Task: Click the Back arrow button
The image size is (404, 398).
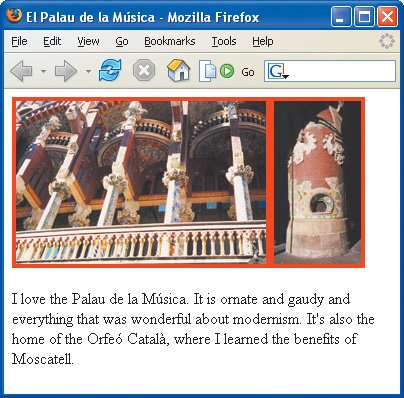Action: tap(22, 71)
